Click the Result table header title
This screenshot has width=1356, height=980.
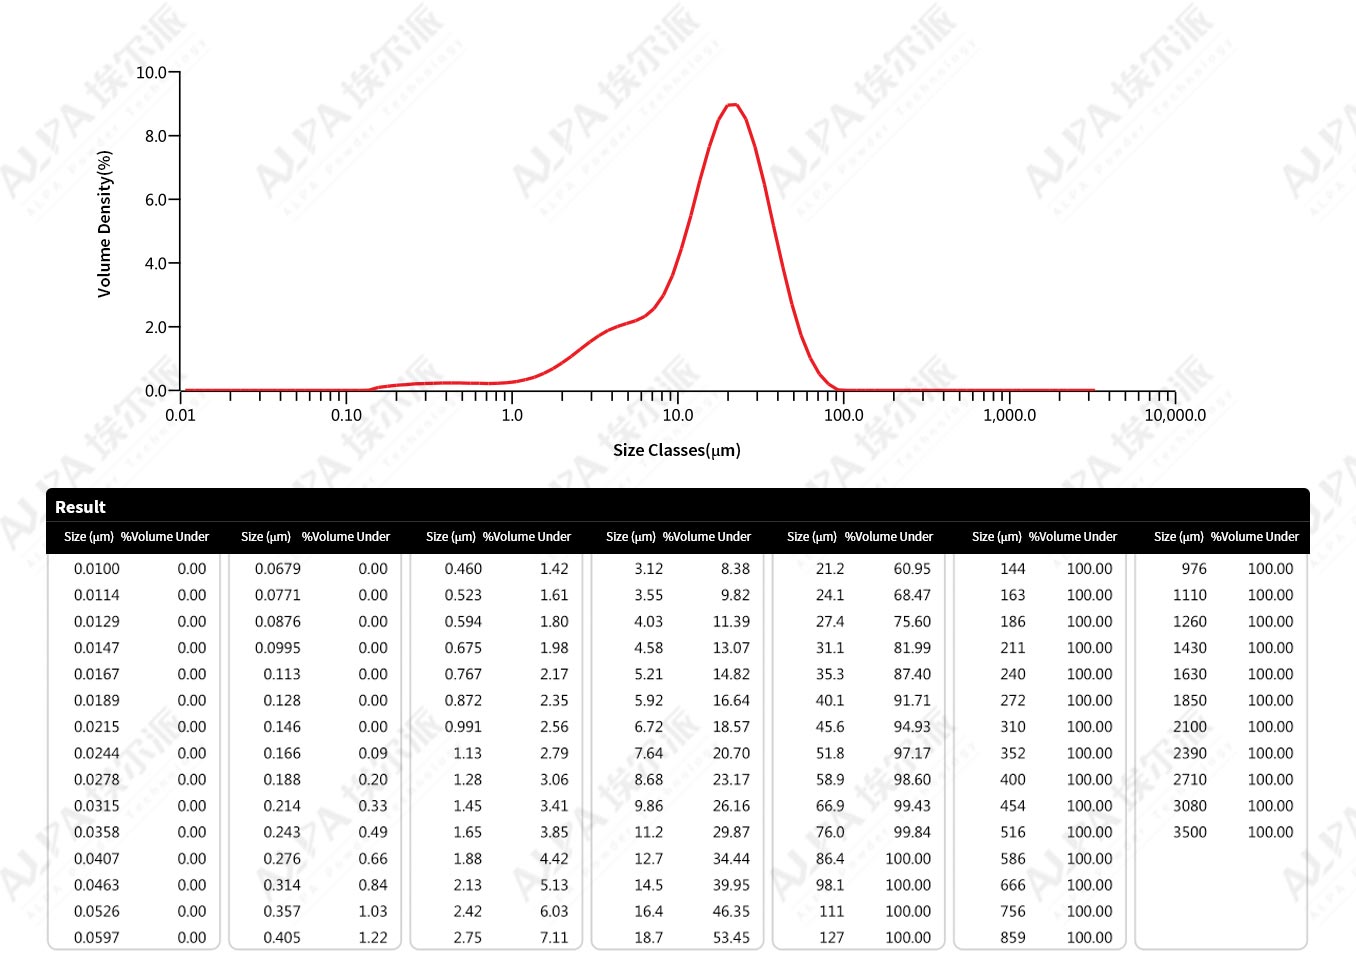click(x=80, y=507)
